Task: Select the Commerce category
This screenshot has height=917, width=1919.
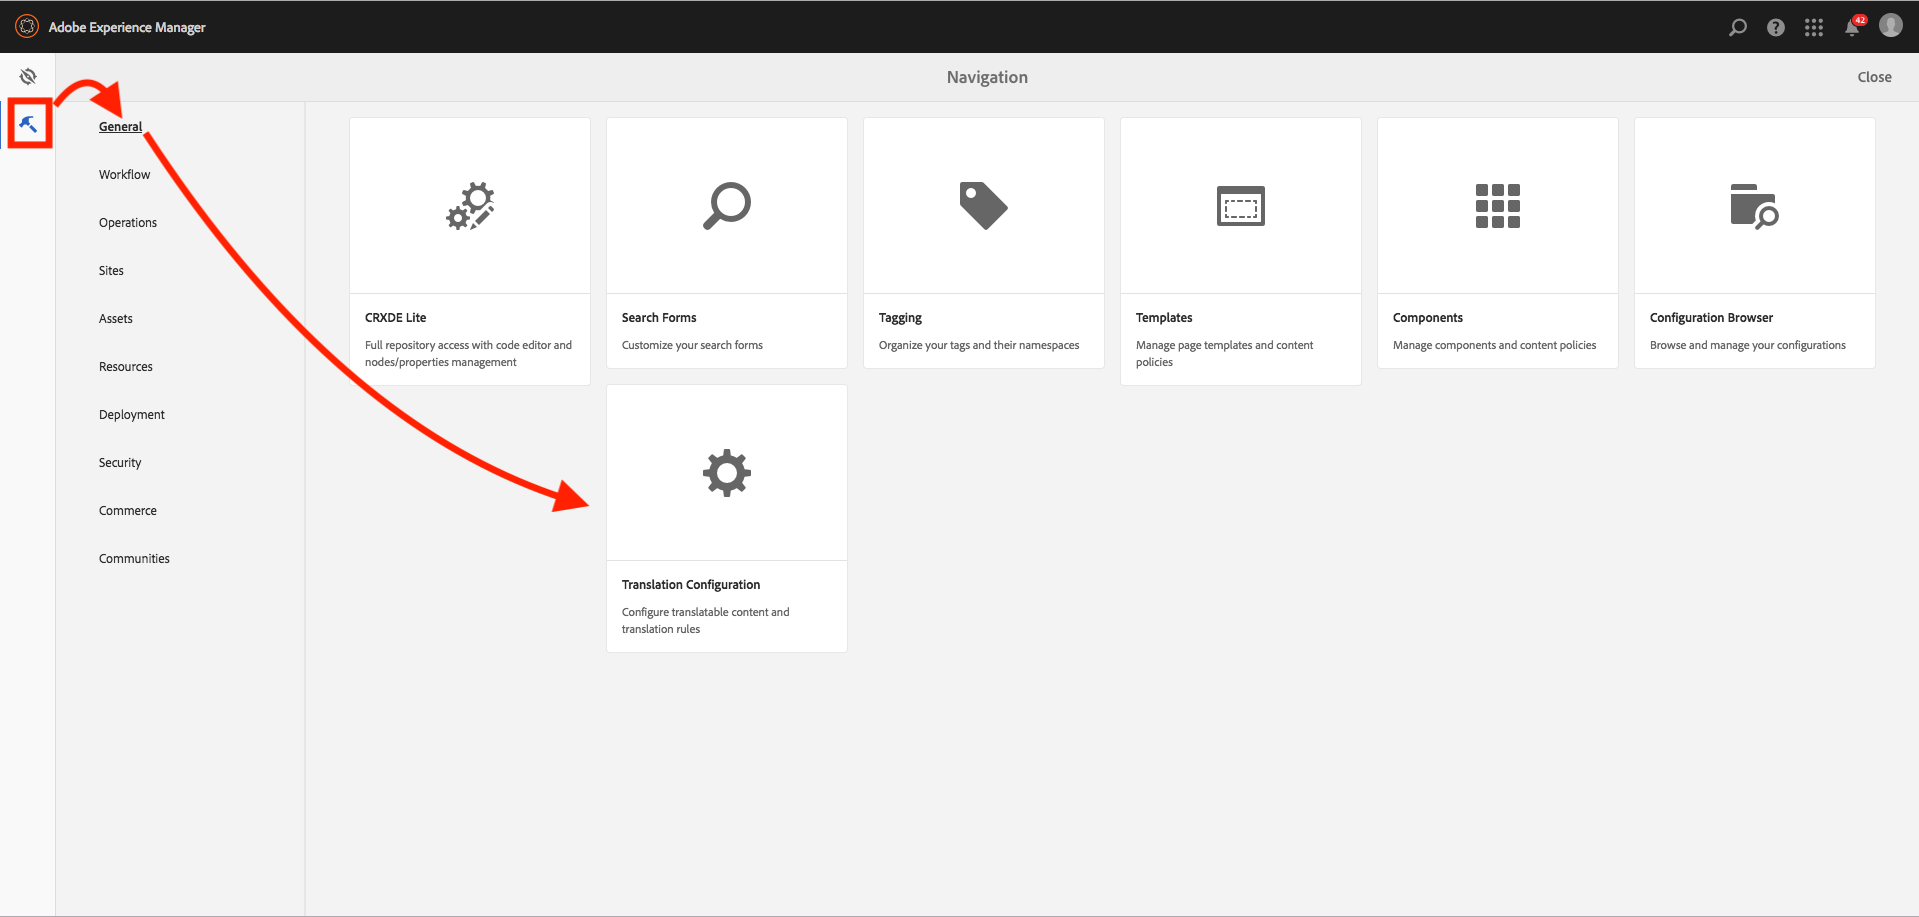Action: tap(128, 511)
